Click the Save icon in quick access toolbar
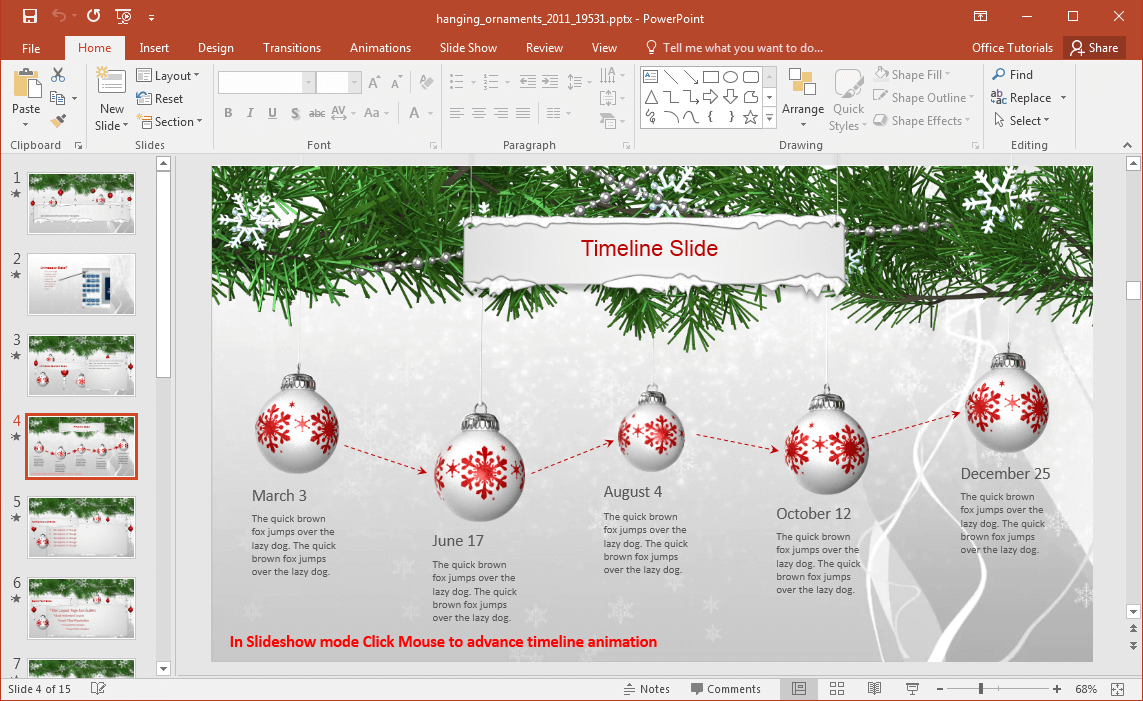The height and width of the screenshot is (701, 1143). [30, 16]
